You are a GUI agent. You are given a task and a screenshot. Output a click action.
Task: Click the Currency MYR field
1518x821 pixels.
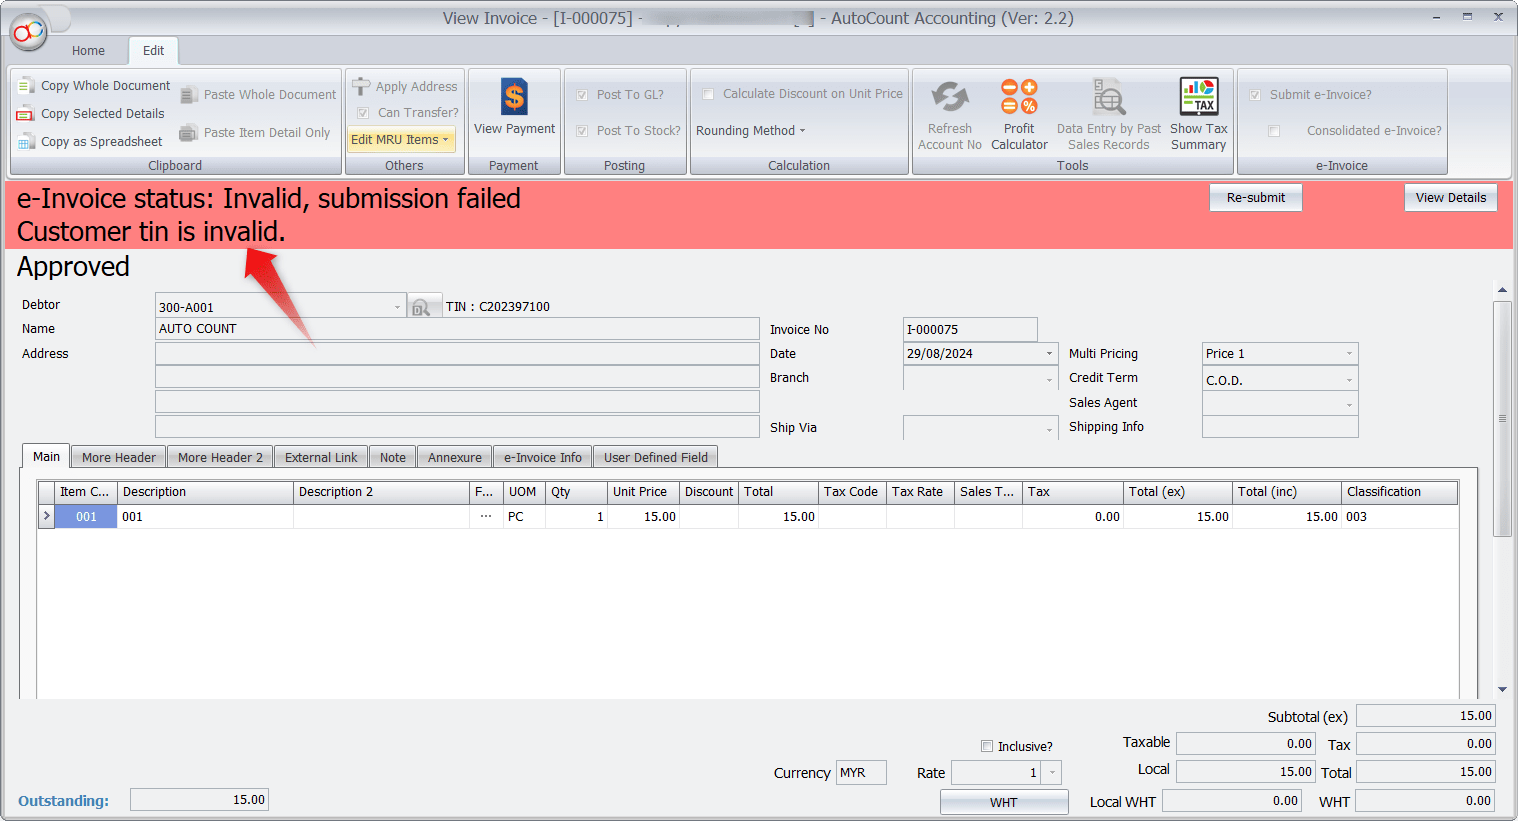click(861, 773)
